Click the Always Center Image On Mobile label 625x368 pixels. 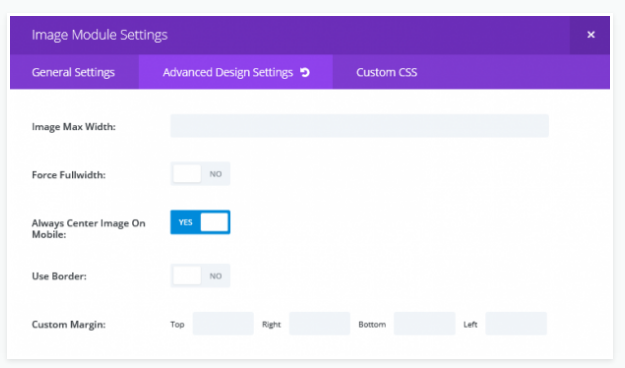coord(88,228)
